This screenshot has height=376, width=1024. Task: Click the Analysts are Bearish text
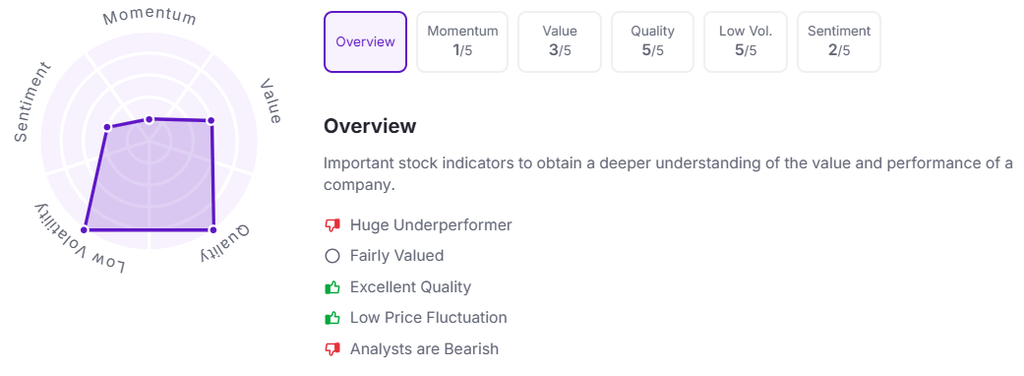(424, 349)
